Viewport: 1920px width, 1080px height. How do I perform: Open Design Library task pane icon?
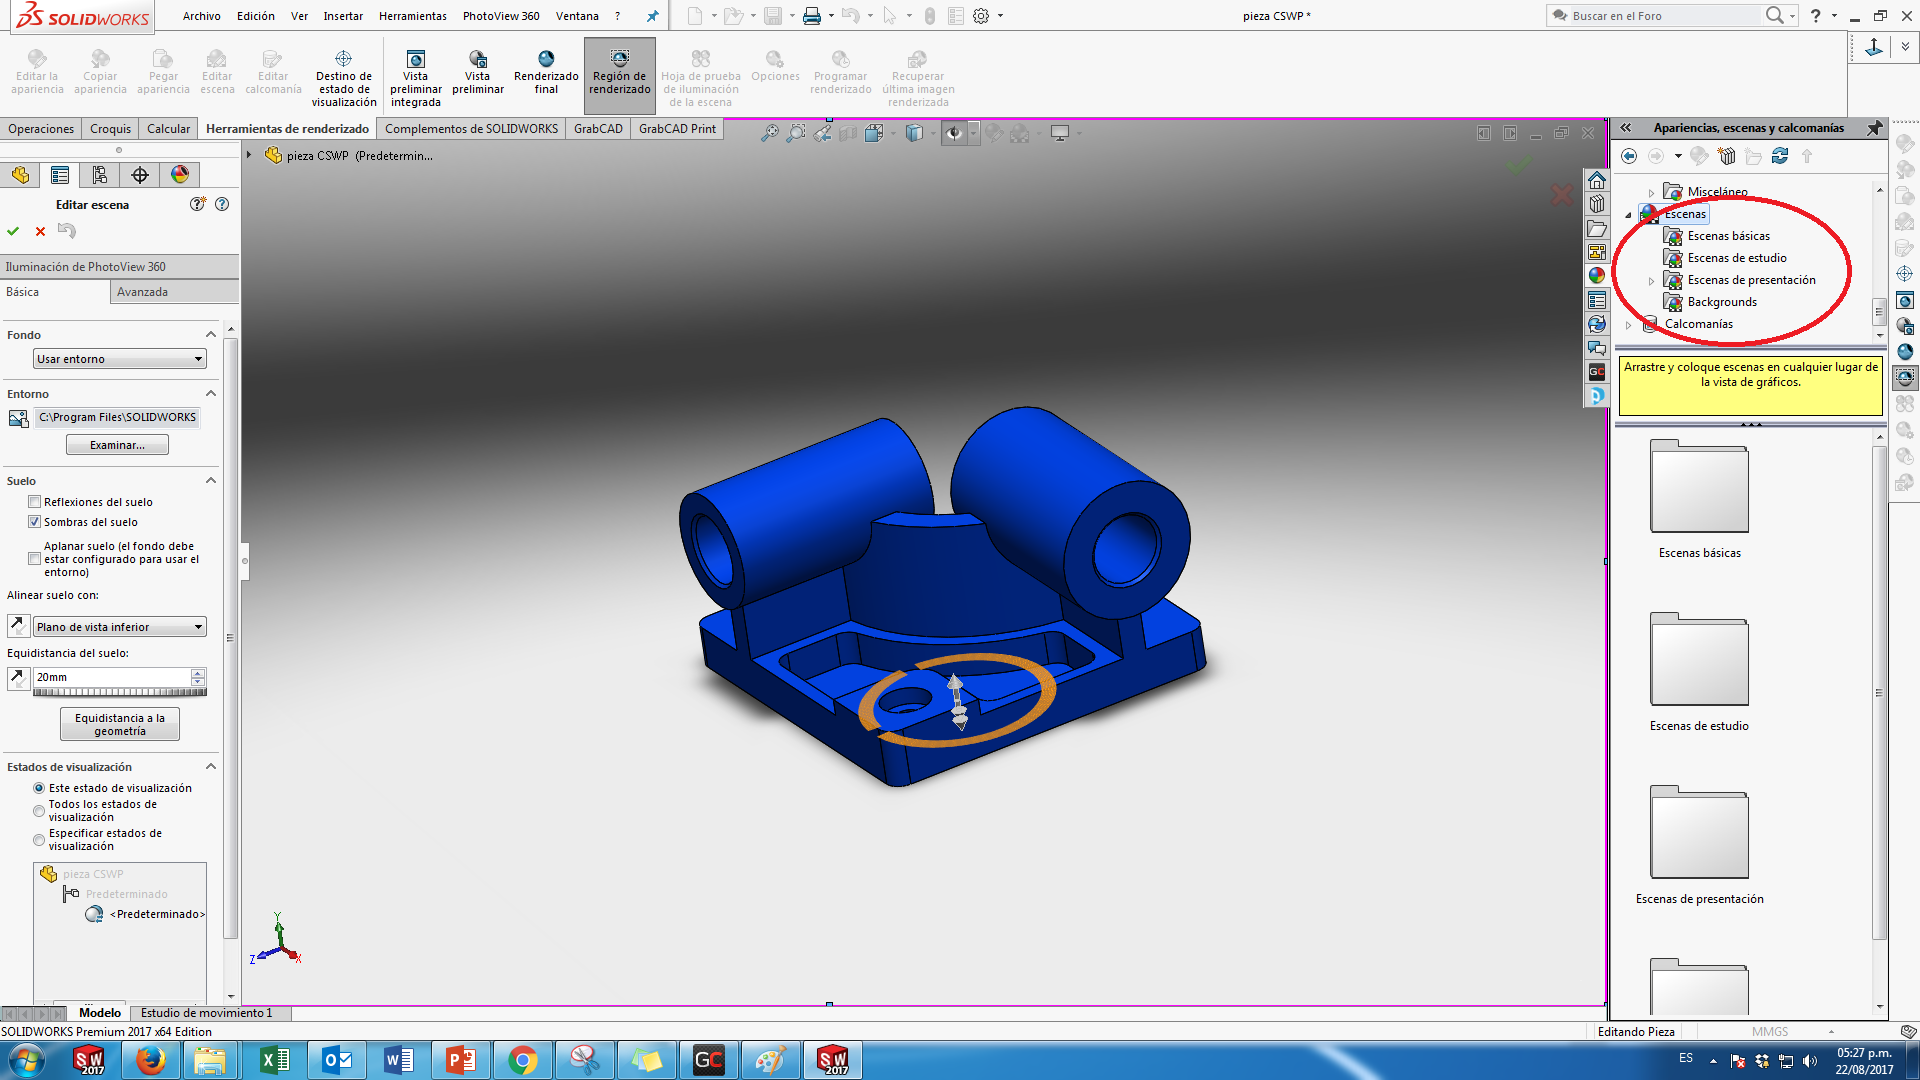click(1597, 204)
